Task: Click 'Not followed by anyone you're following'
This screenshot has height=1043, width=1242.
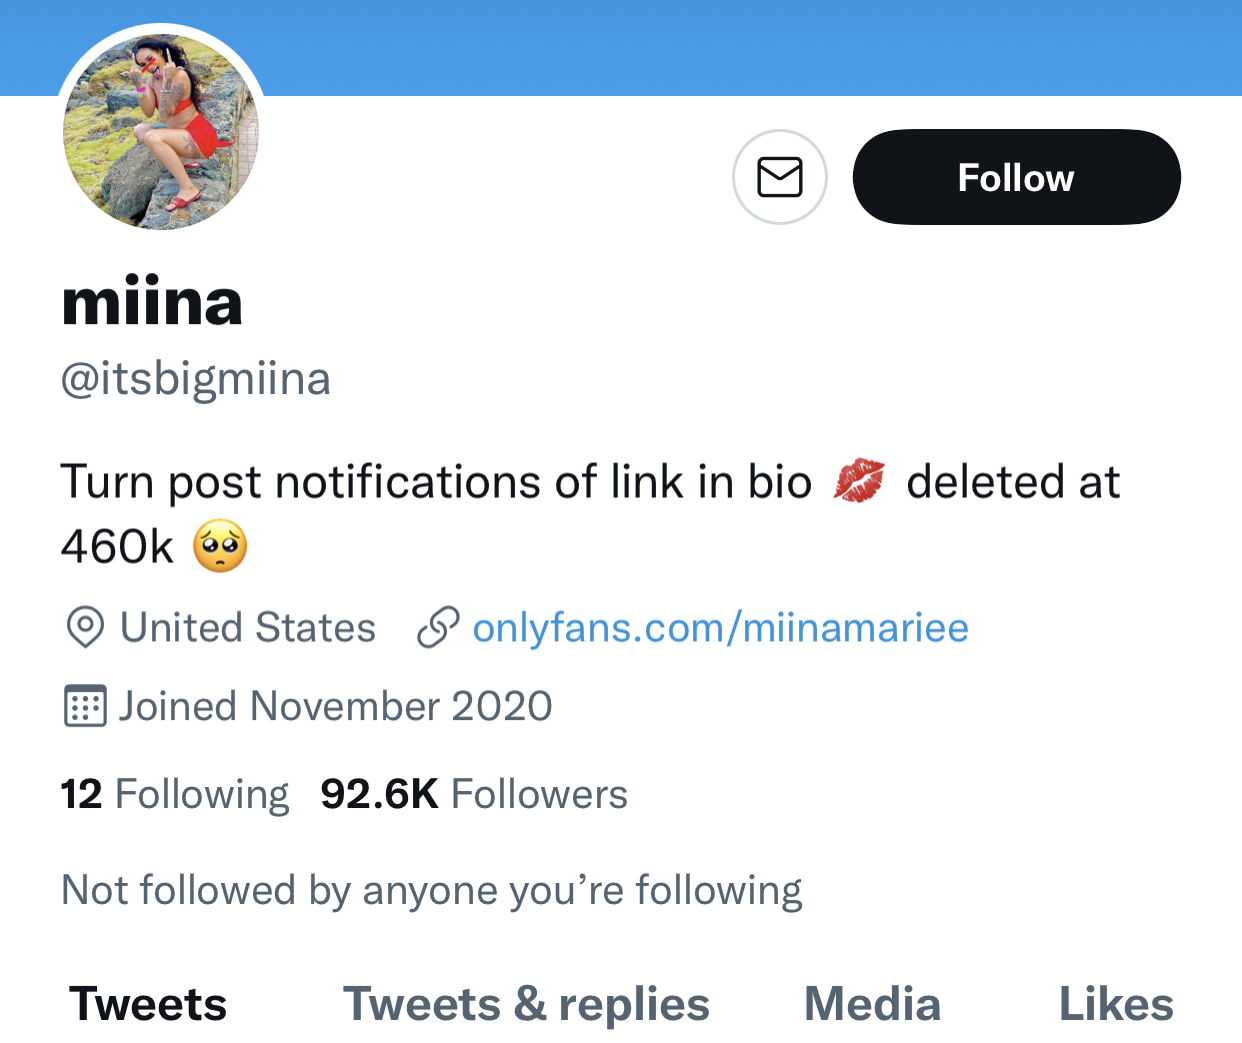Action: coord(431,890)
